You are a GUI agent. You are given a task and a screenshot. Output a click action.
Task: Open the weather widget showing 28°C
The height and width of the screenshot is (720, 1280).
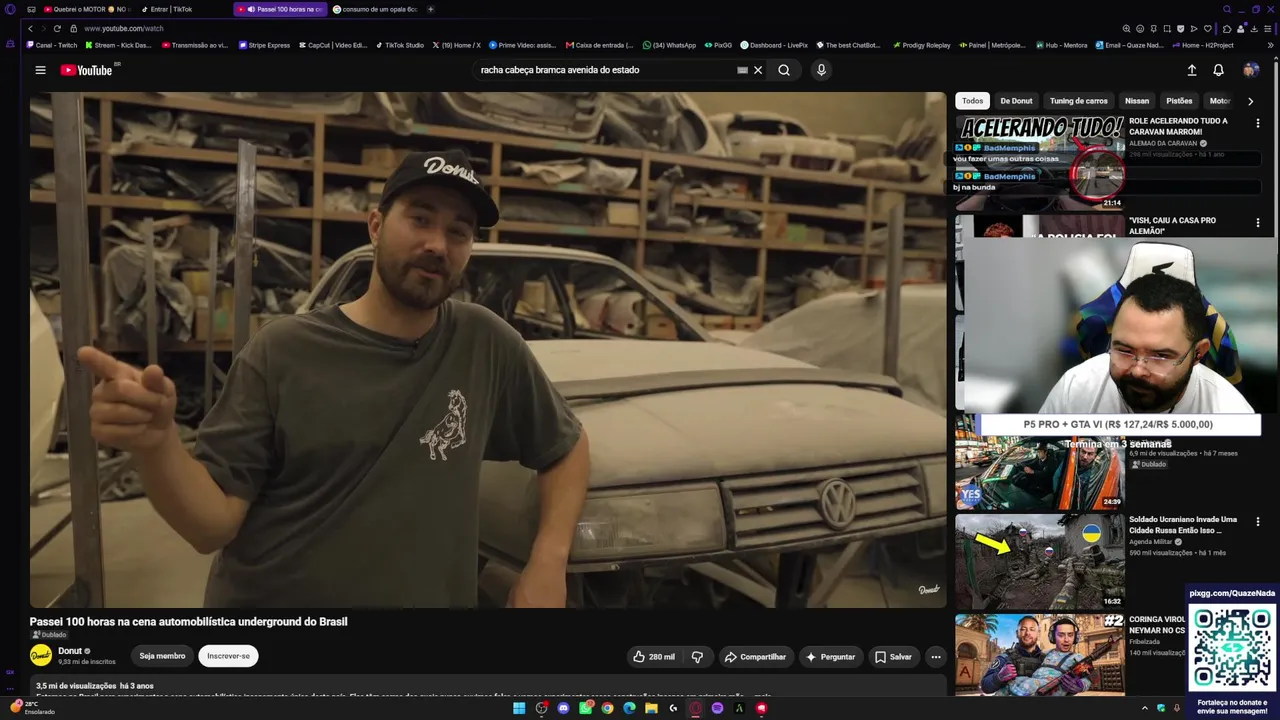click(x=33, y=707)
